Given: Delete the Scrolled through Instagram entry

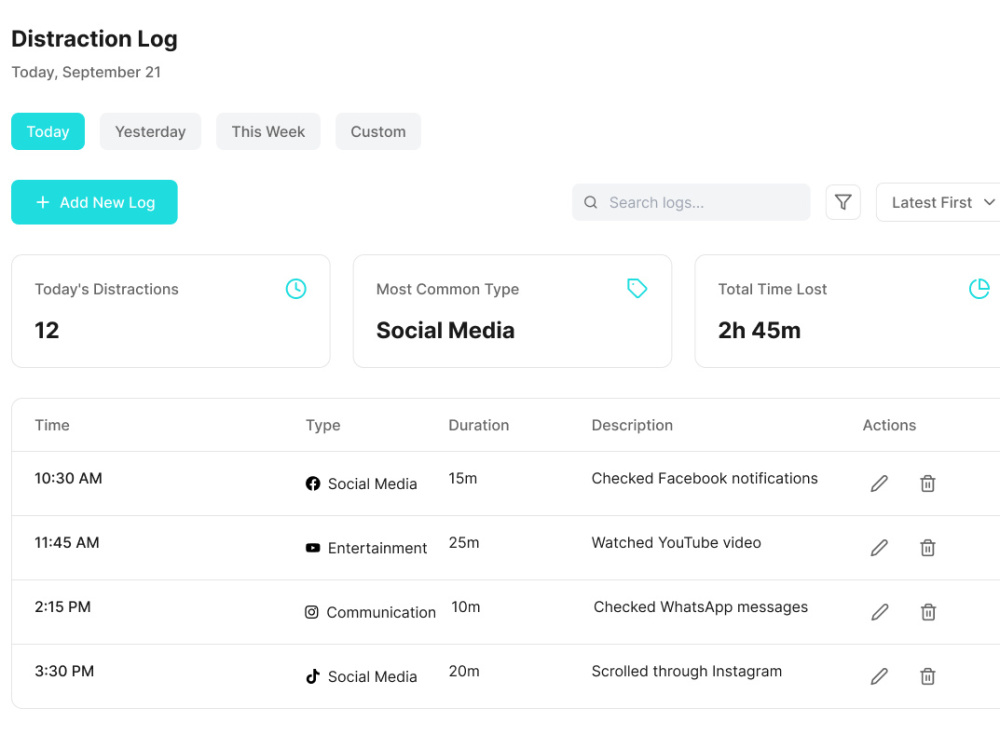Looking at the screenshot, I should point(927,676).
